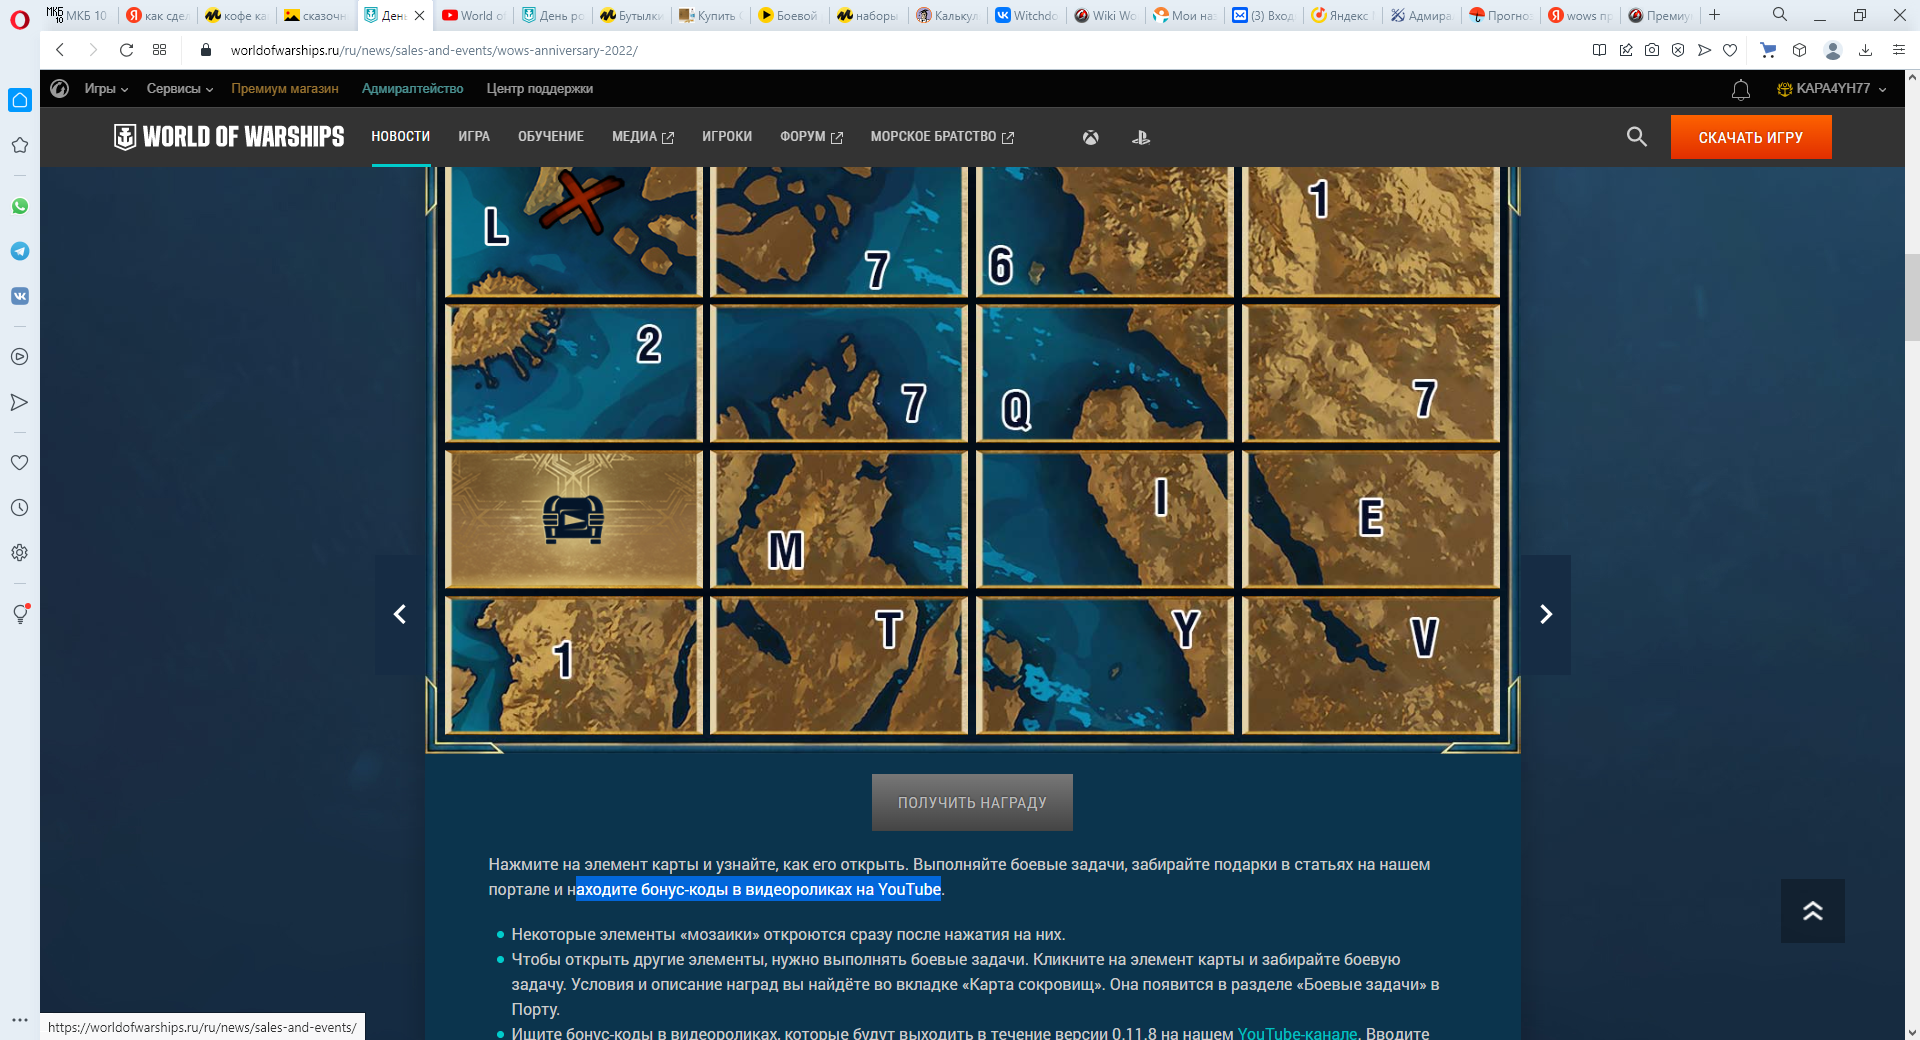Click the PlayStation platform icon

coord(1141,137)
